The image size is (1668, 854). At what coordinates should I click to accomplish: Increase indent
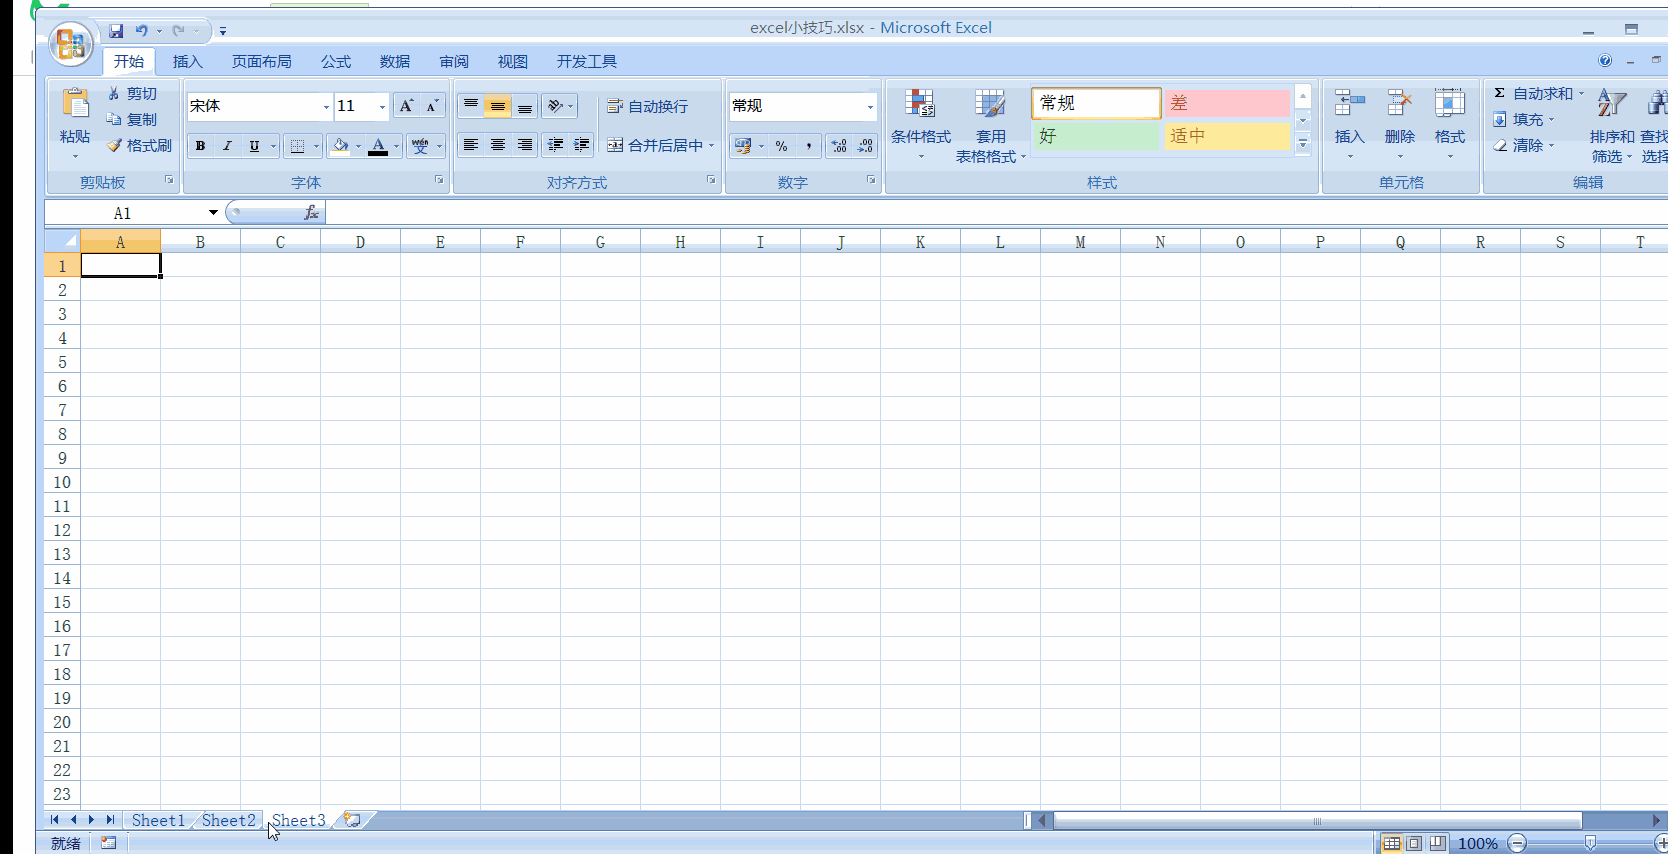pyautogui.click(x=582, y=145)
